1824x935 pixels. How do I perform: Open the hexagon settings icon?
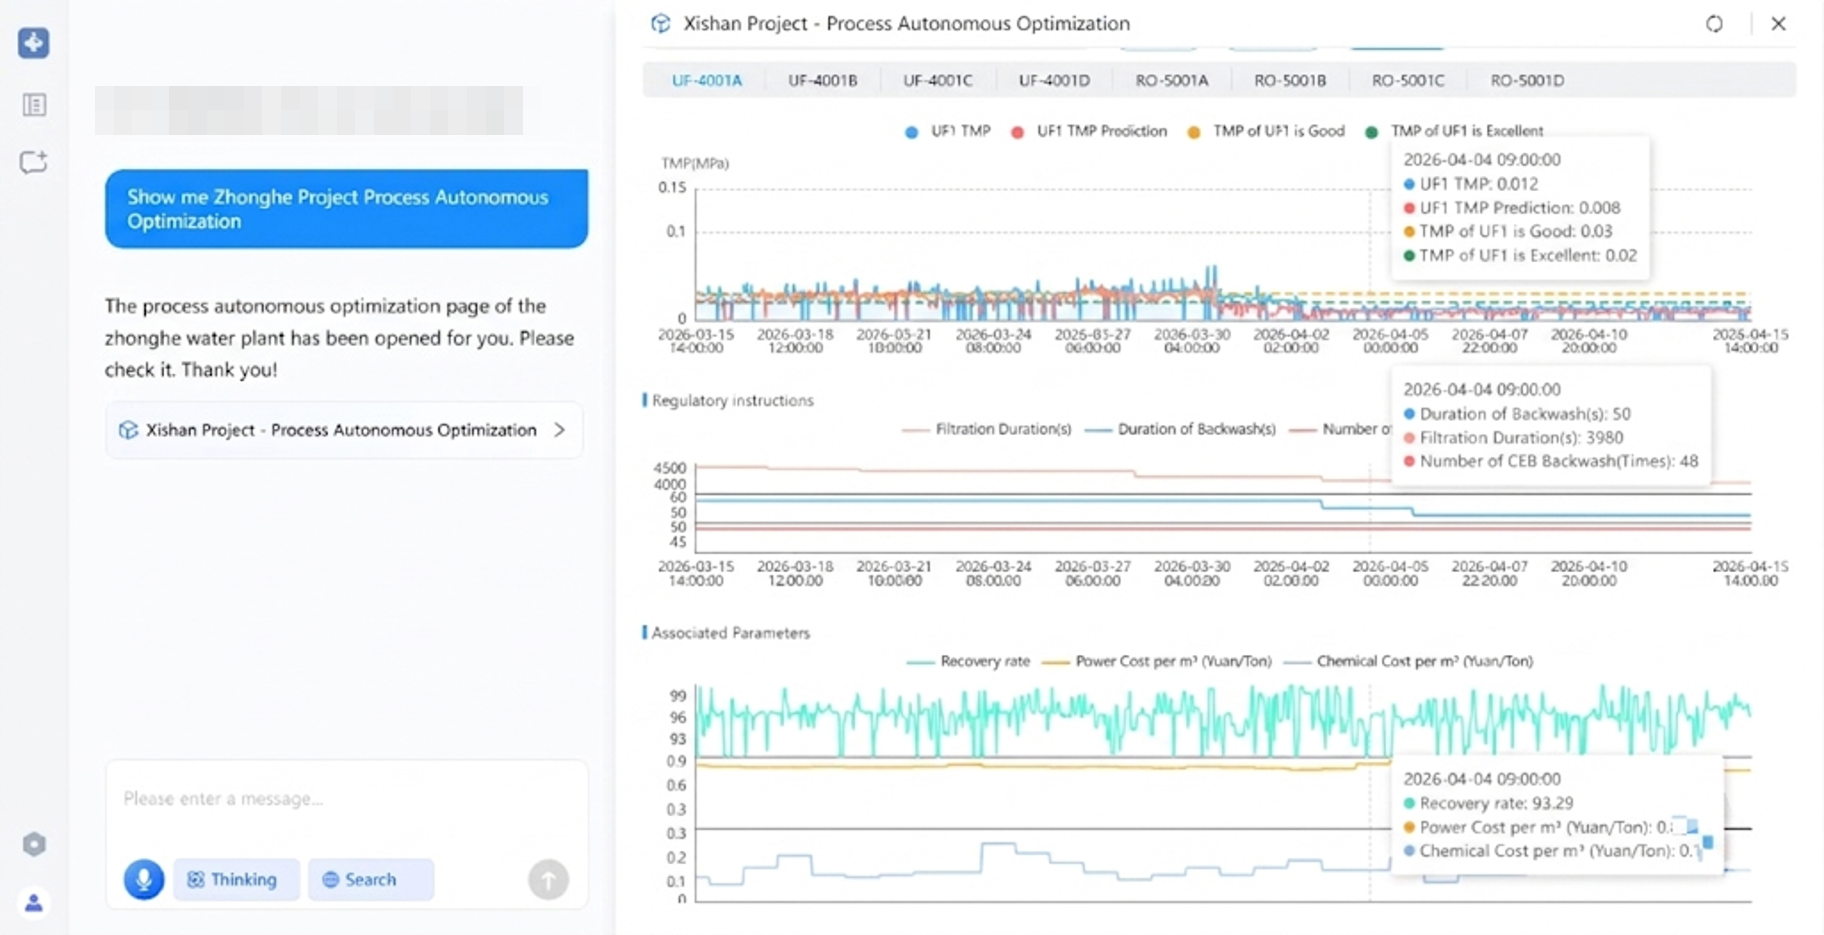point(34,844)
